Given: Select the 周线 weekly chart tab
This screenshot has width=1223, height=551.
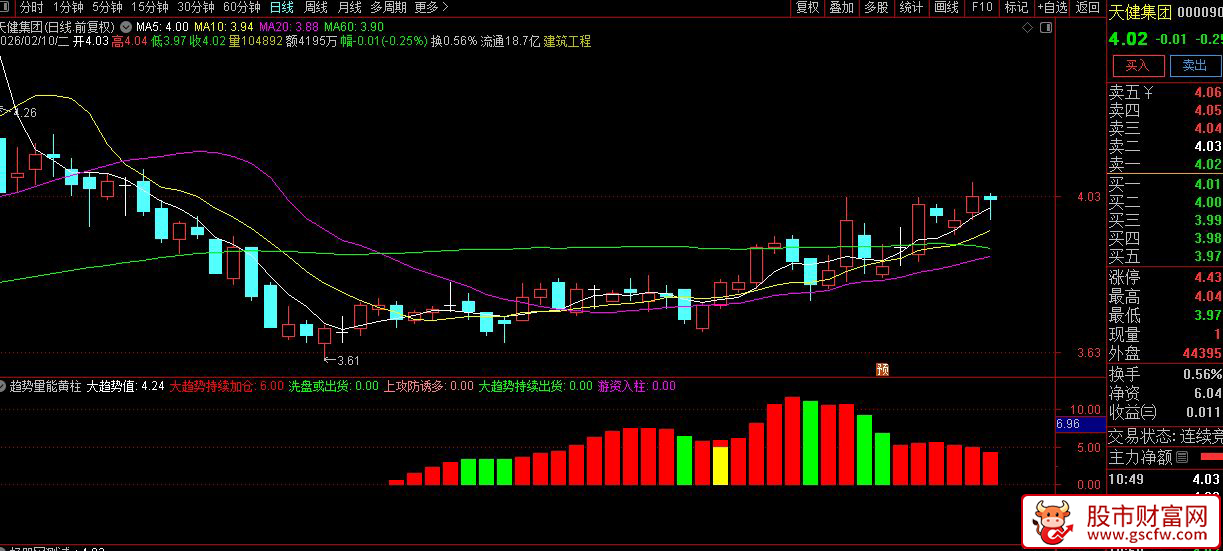Looking at the screenshot, I should point(316,7).
